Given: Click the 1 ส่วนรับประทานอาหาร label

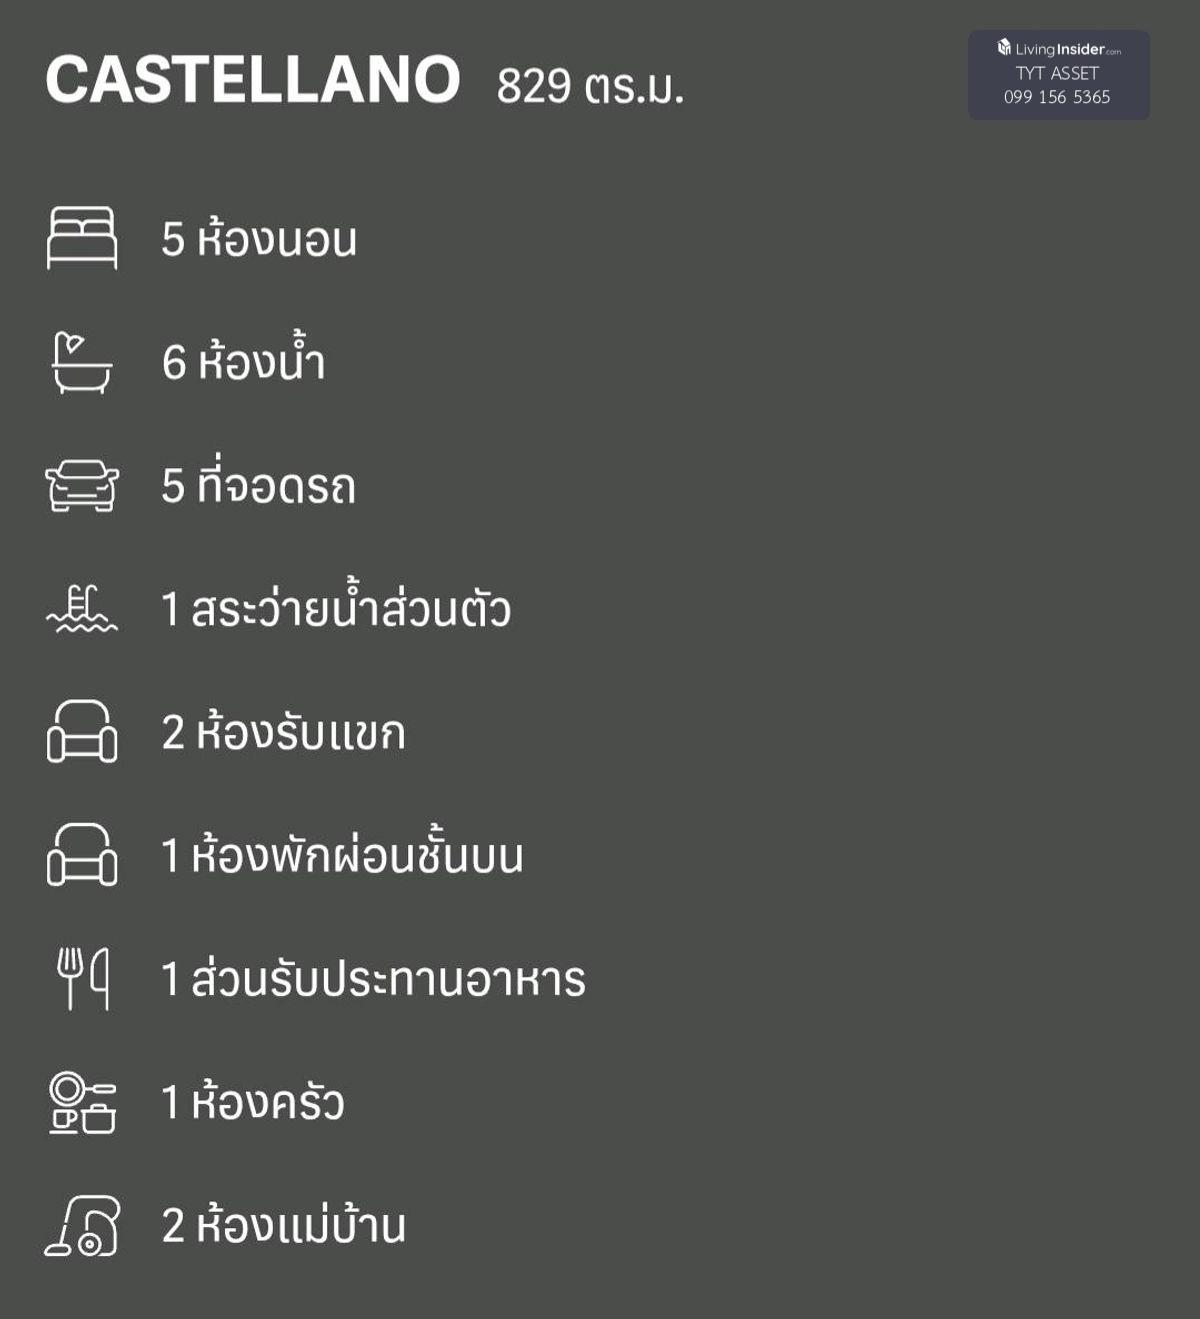Looking at the screenshot, I should (x=373, y=979).
